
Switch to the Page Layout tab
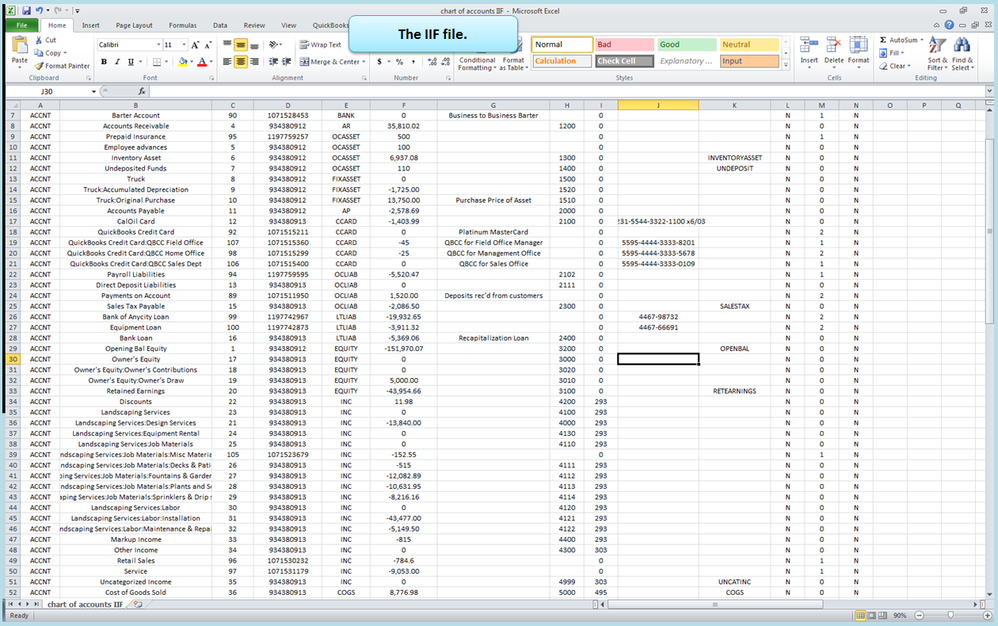click(134, 25)
